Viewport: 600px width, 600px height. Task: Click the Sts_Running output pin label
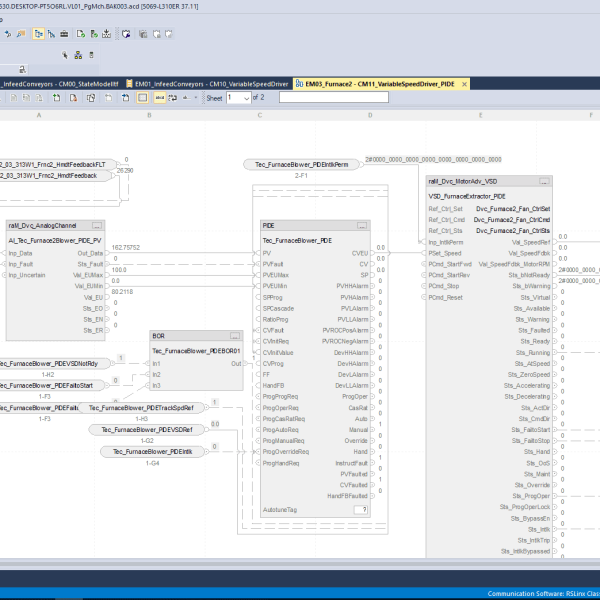click(532, 353)
